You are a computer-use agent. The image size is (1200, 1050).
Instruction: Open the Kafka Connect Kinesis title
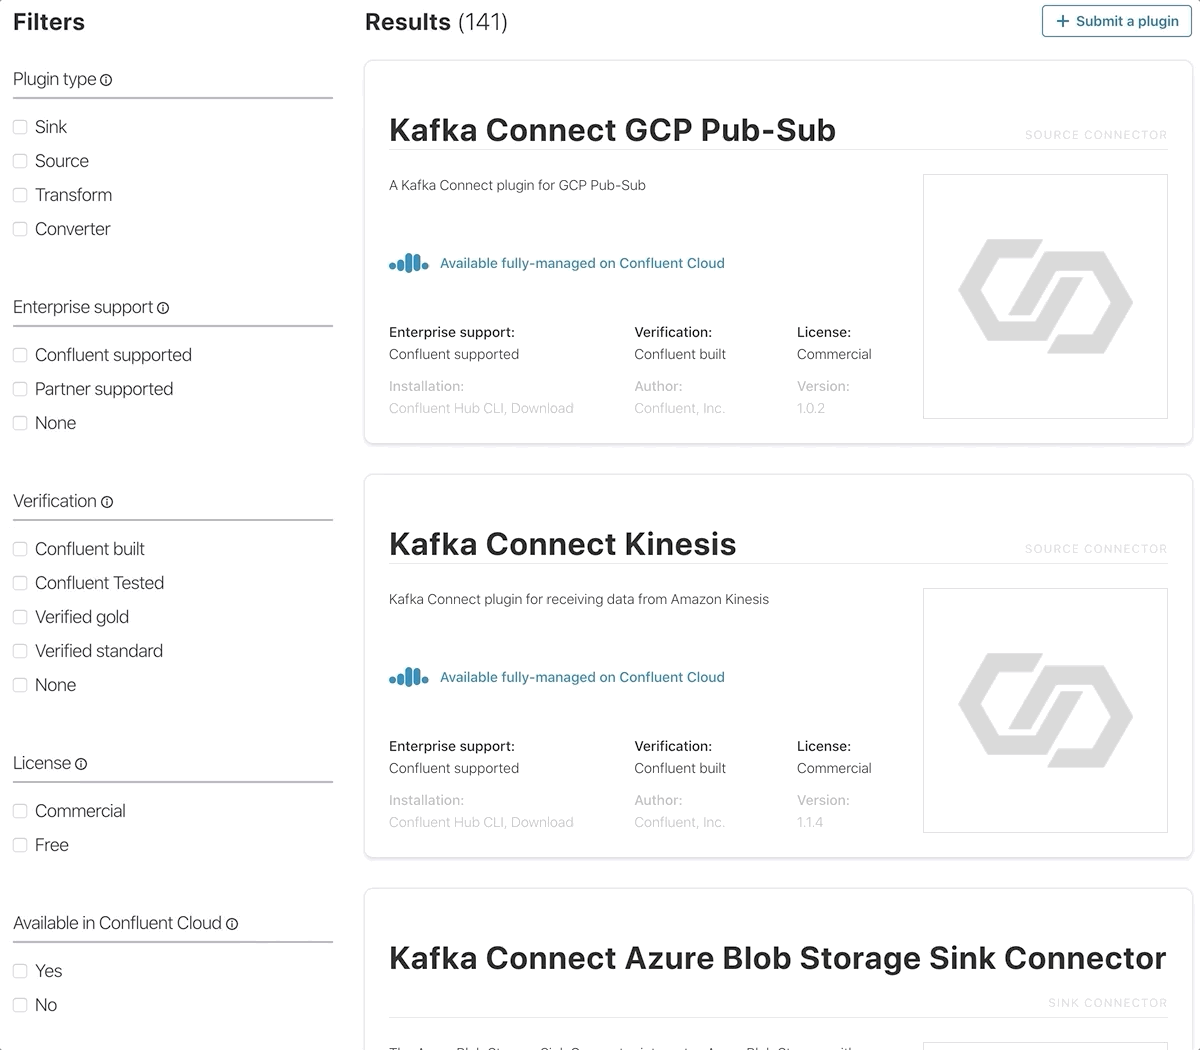[x=562, y=544]
